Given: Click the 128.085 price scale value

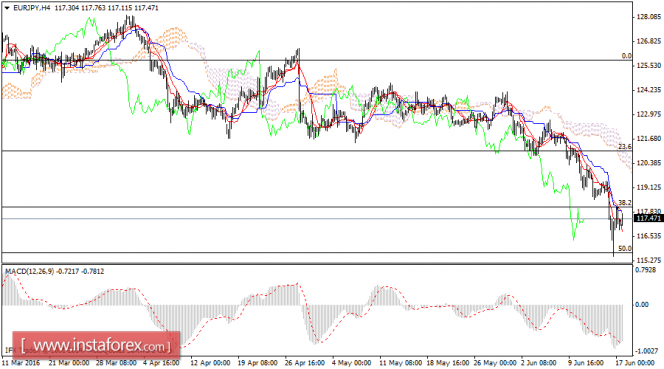Looking at the screenshot, I should click(648, 17).
